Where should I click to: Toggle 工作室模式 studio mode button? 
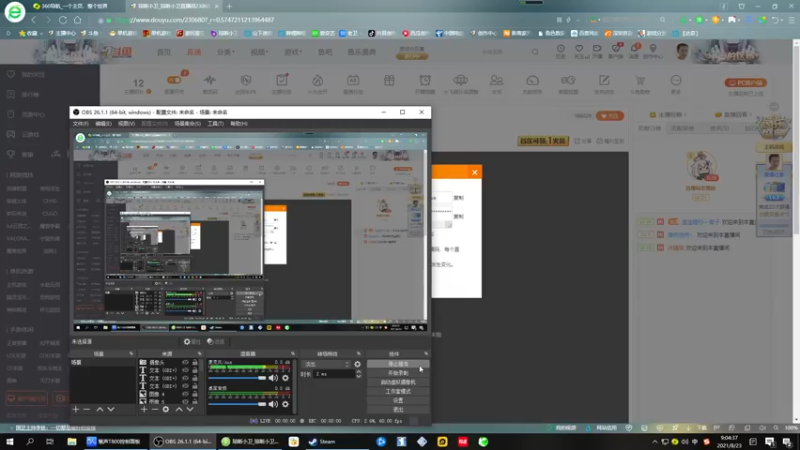tap(398, 391)
